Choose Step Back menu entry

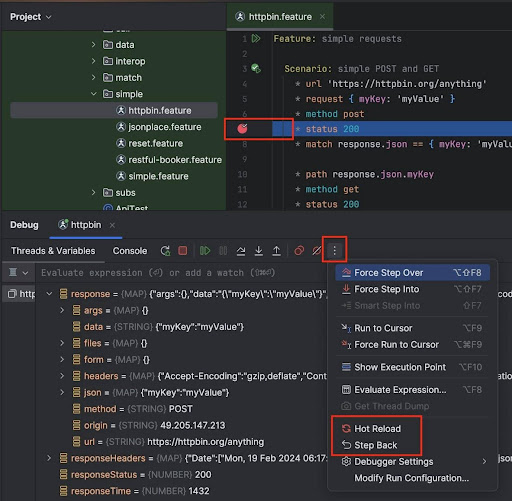click(x=376, y=445)
